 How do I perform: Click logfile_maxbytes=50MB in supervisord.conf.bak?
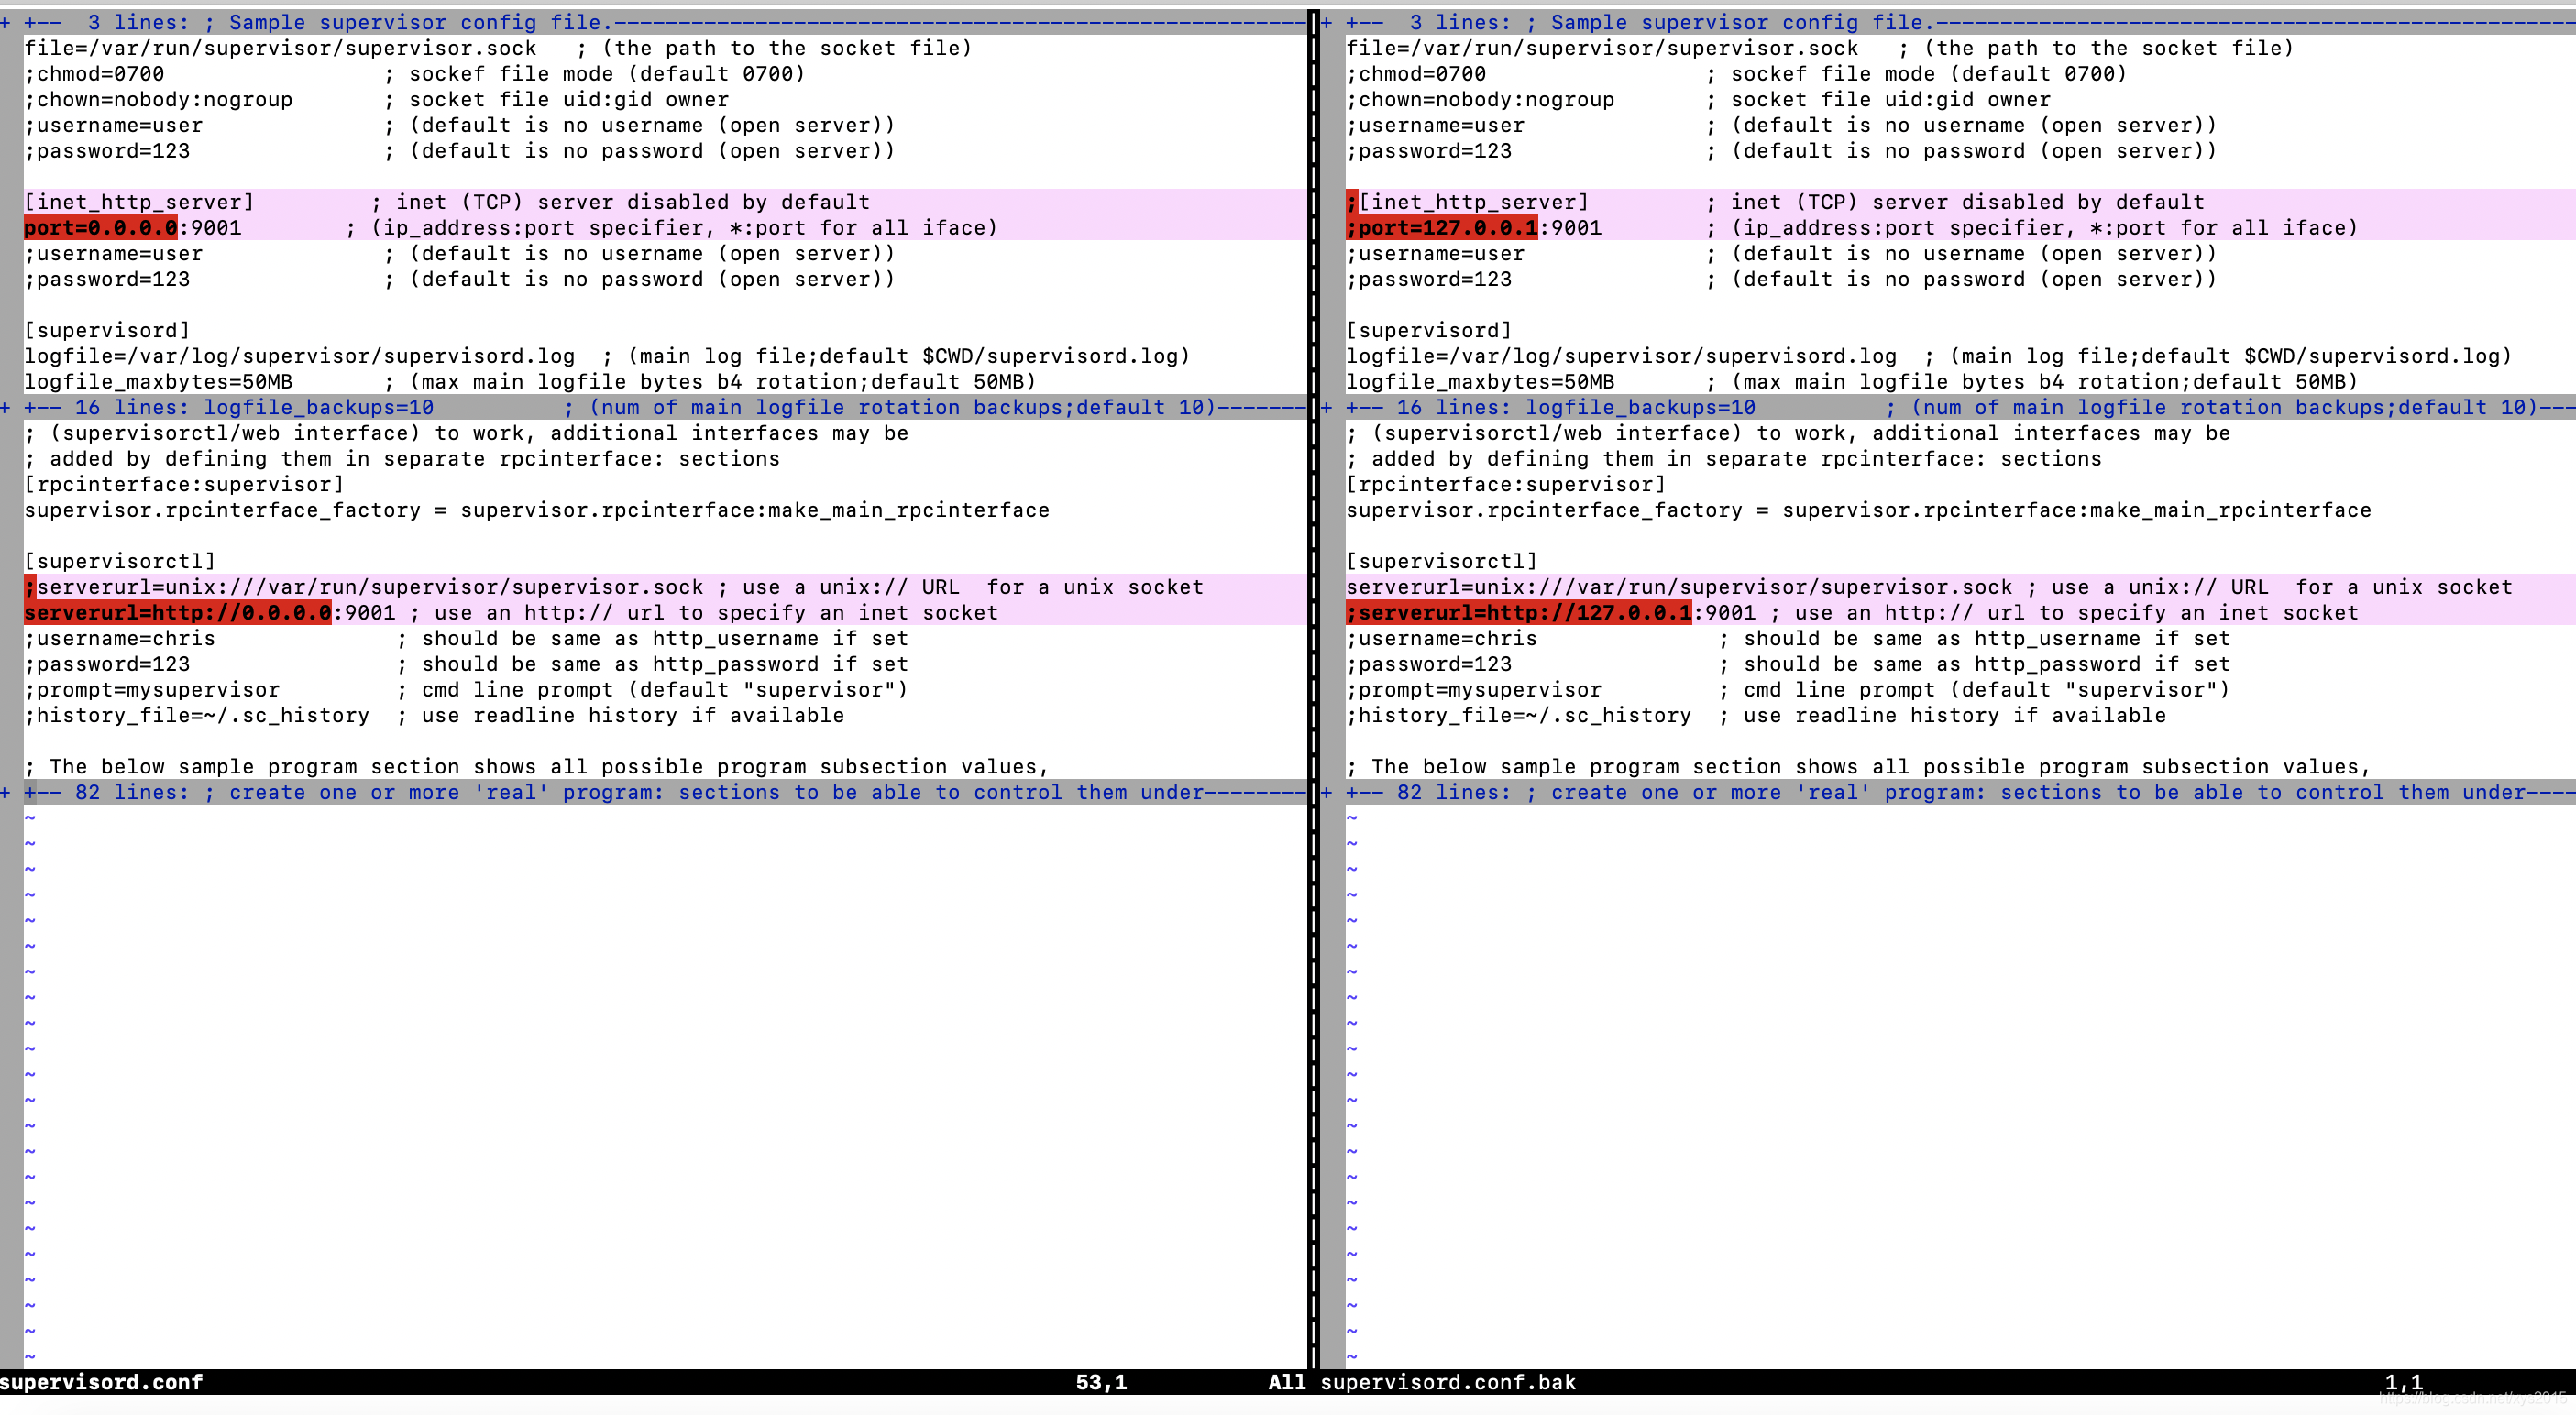(x=1481, y=382)
